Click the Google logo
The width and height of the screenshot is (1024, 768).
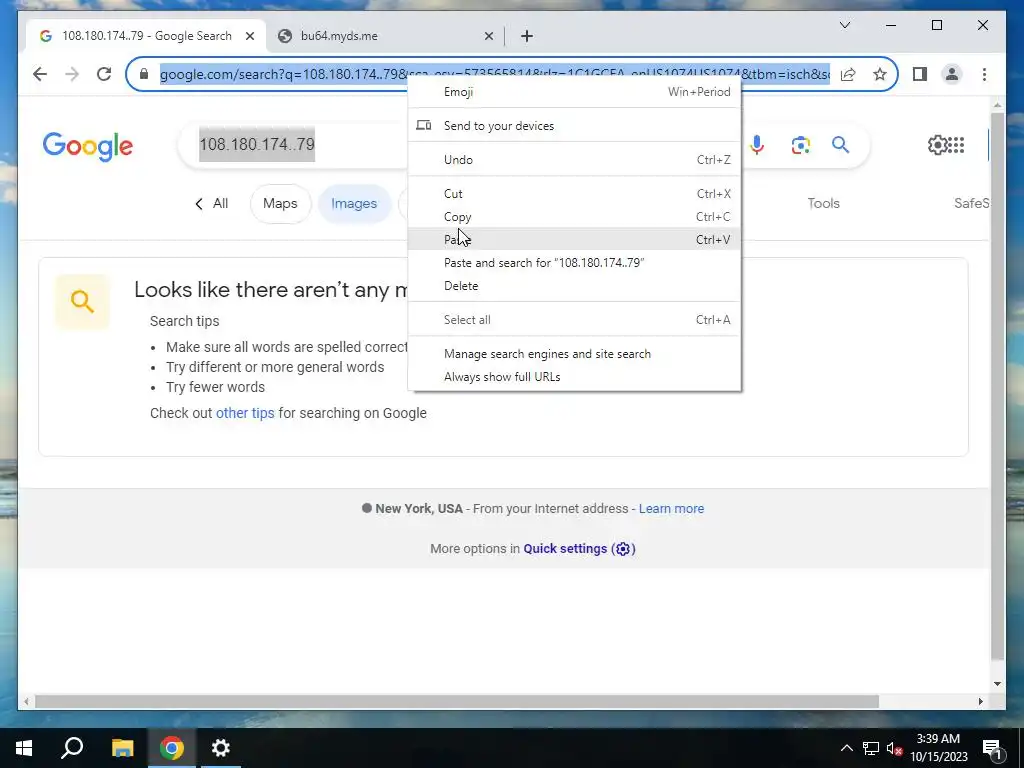click(88, 146)
